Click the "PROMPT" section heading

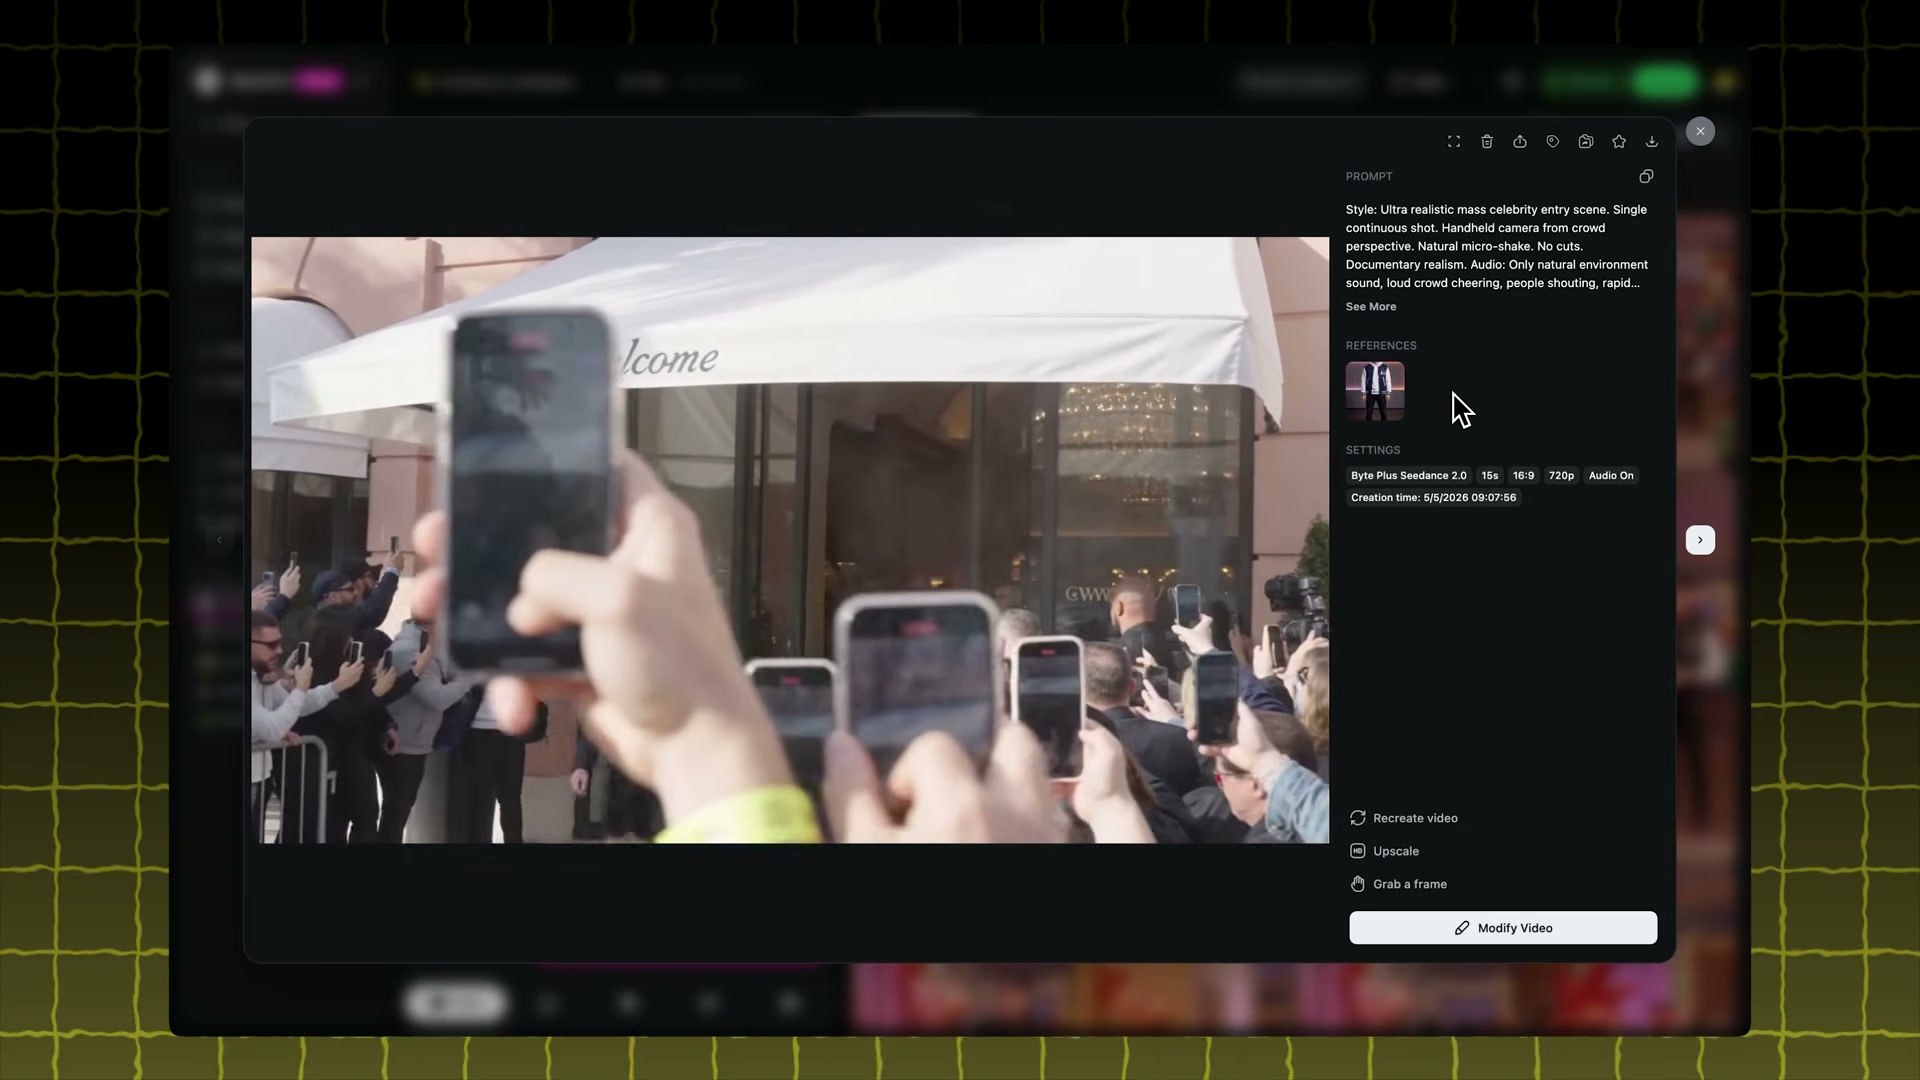click(1369, 177)
